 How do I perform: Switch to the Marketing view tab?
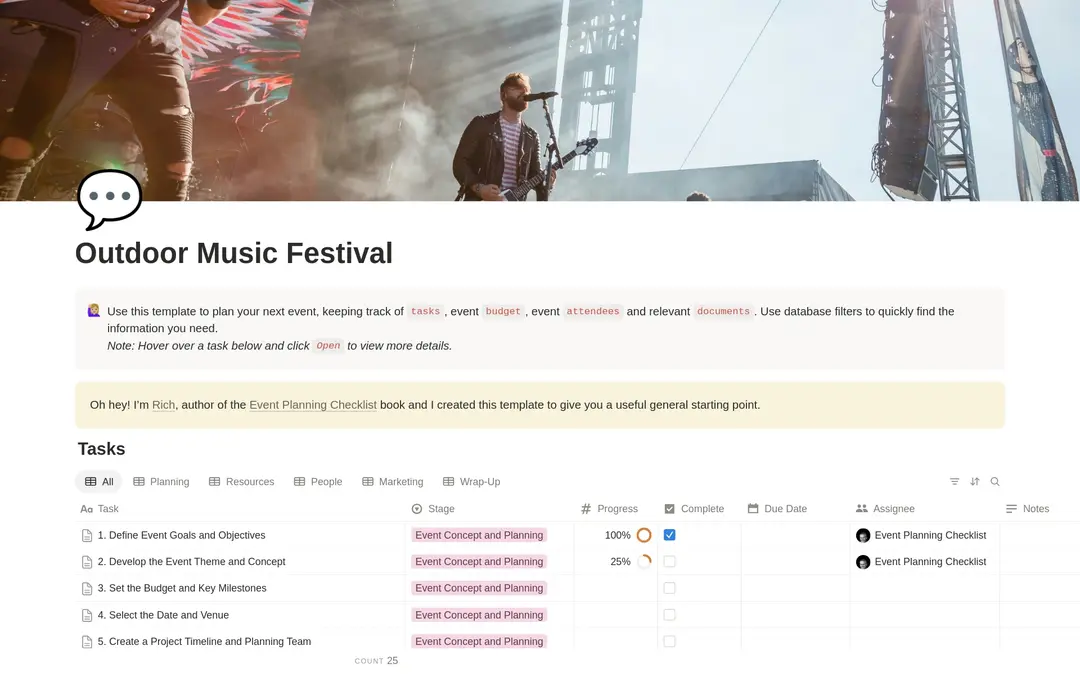(x=393, y=482)
